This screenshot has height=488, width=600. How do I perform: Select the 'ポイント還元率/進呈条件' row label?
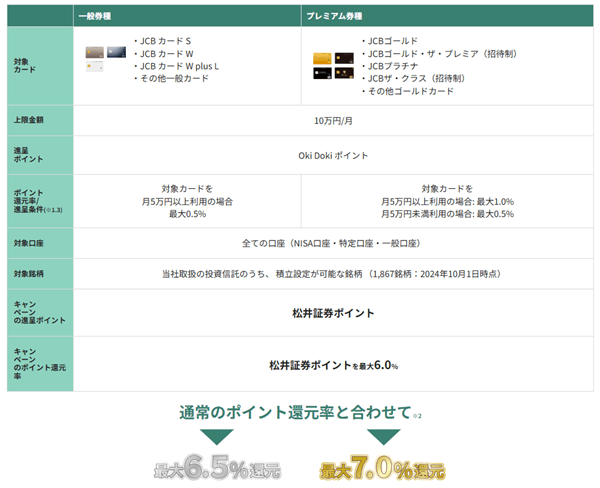click(x=38, y=201)
